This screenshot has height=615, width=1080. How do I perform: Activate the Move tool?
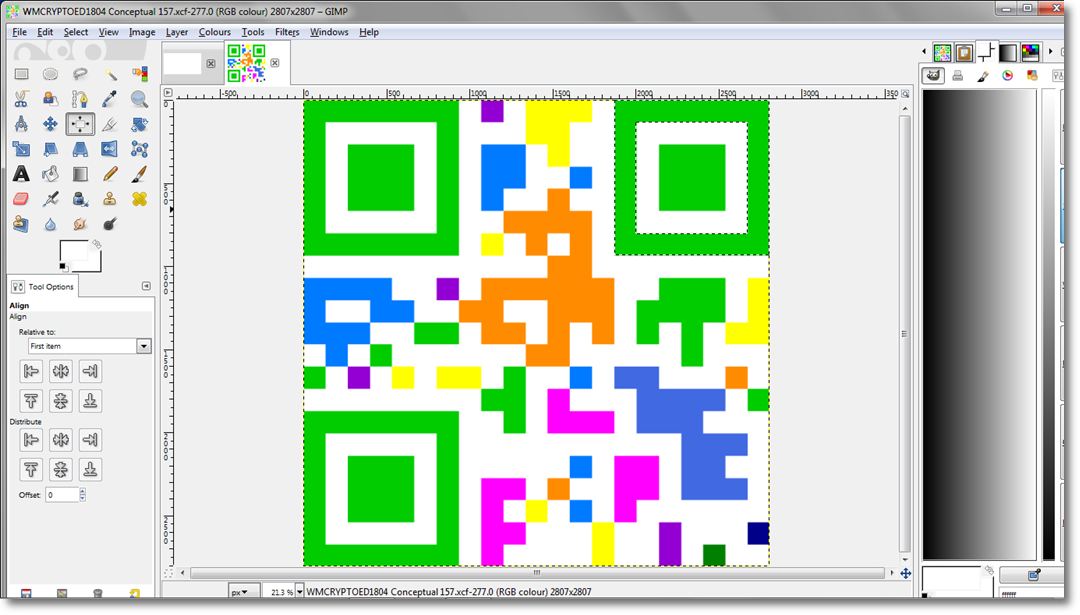[x=50, y=124]
